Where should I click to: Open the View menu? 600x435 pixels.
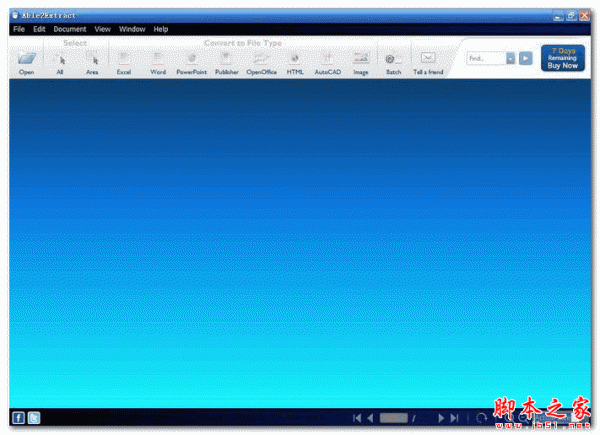click(103, 29)
